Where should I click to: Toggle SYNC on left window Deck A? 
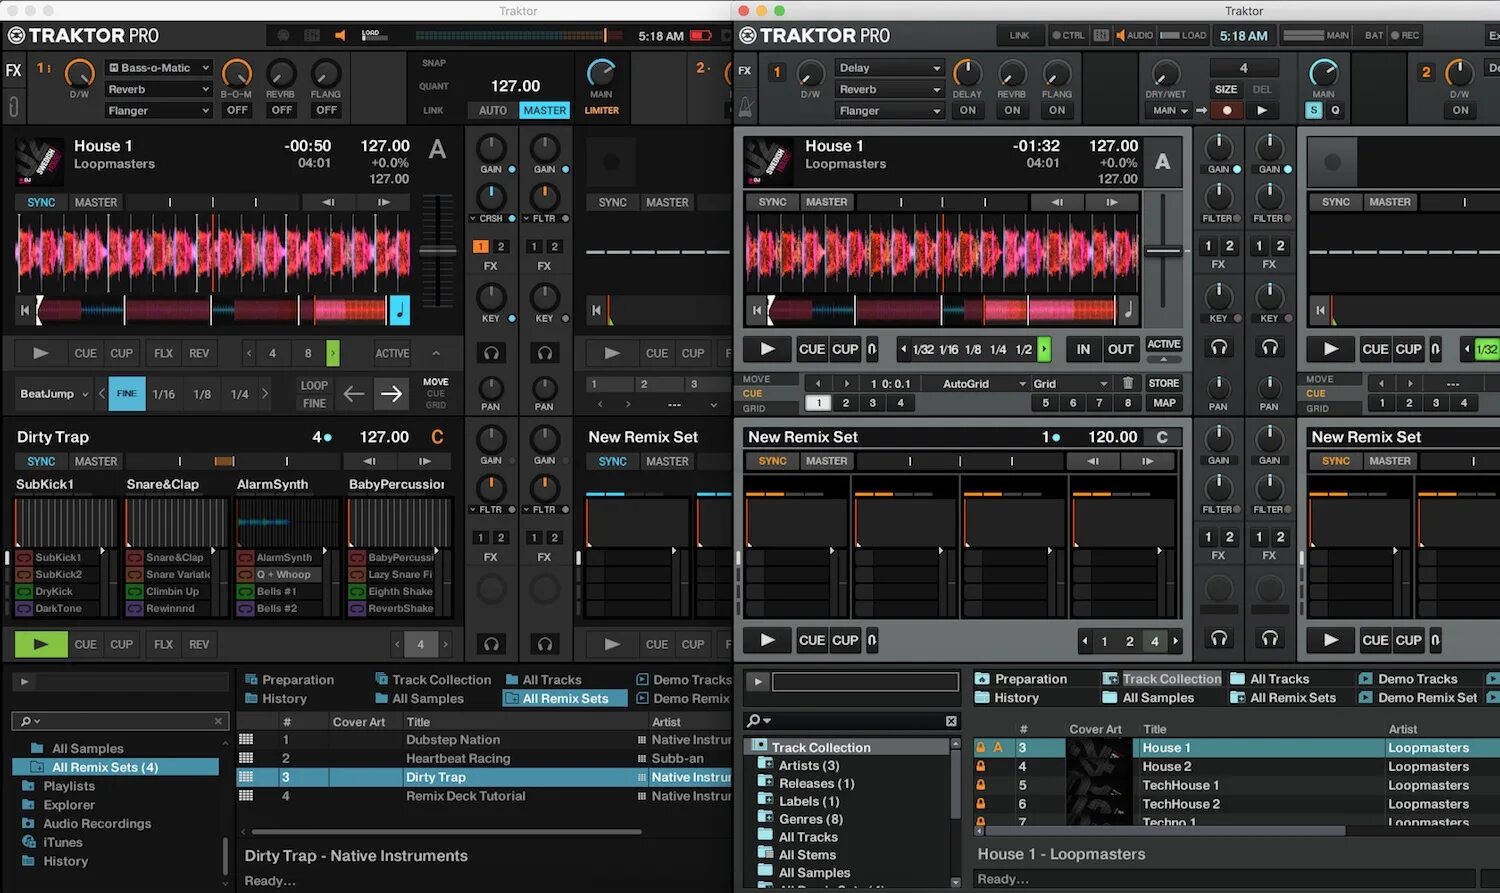[x=41, y=202]
